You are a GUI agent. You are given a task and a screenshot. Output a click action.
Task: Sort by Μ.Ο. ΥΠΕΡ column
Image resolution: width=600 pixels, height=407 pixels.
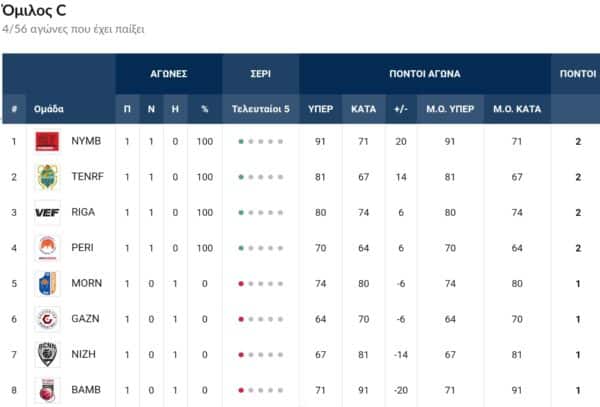(450, 108)
